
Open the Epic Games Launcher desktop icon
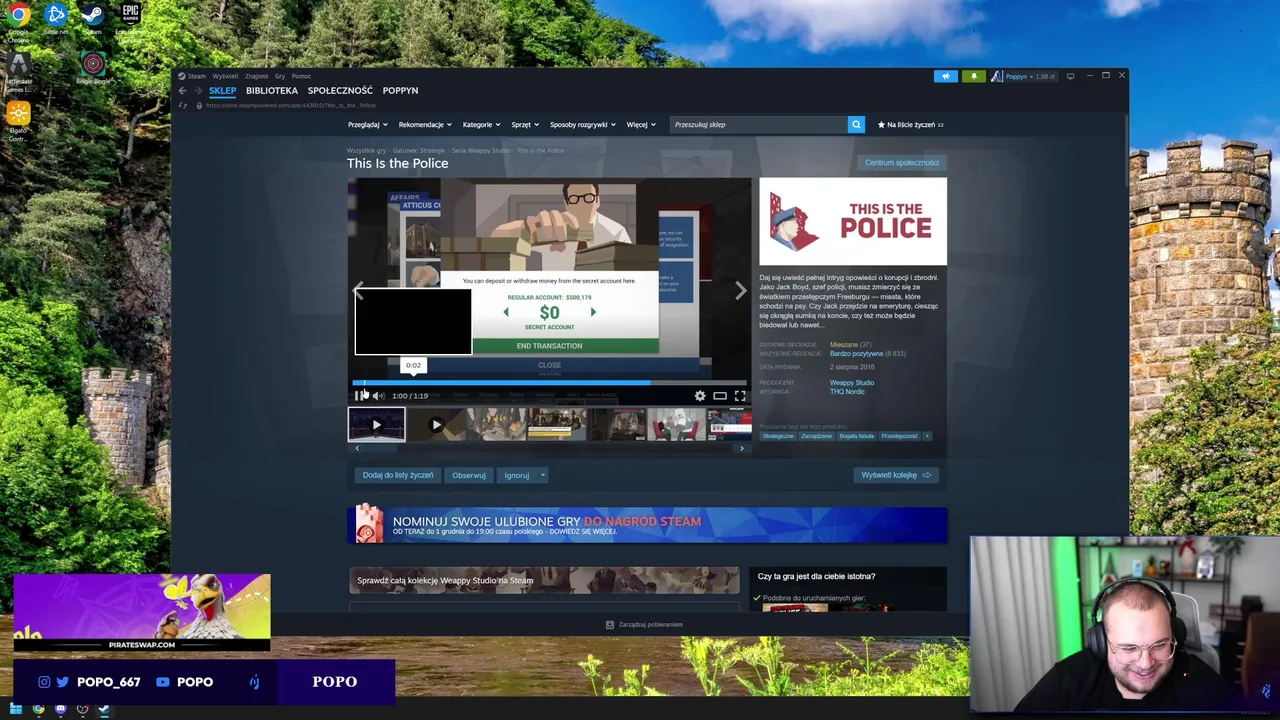pos(129,18)
